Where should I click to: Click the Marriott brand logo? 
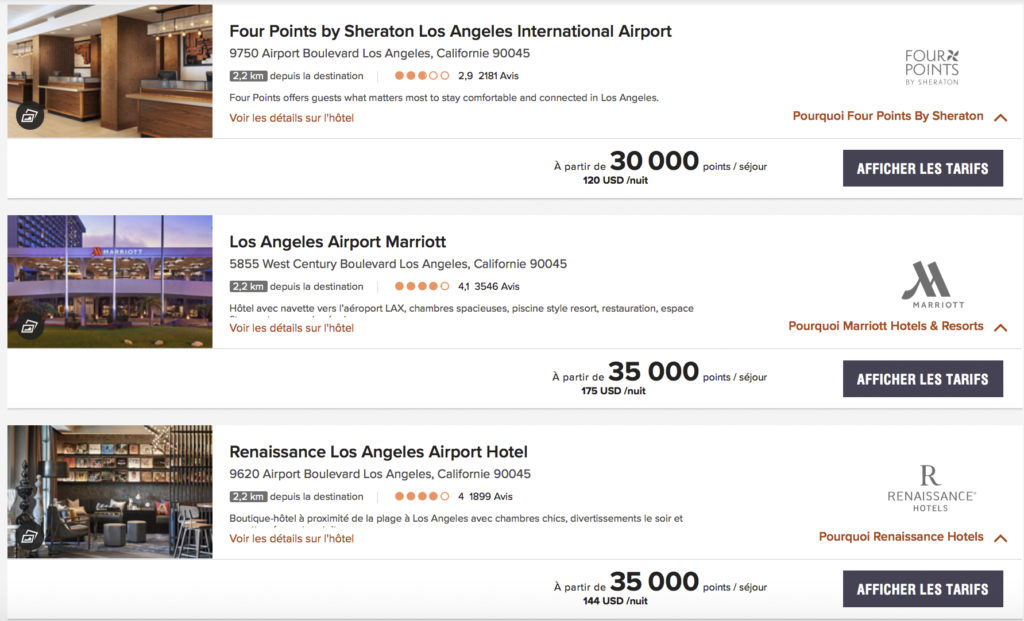click(932, 284)
